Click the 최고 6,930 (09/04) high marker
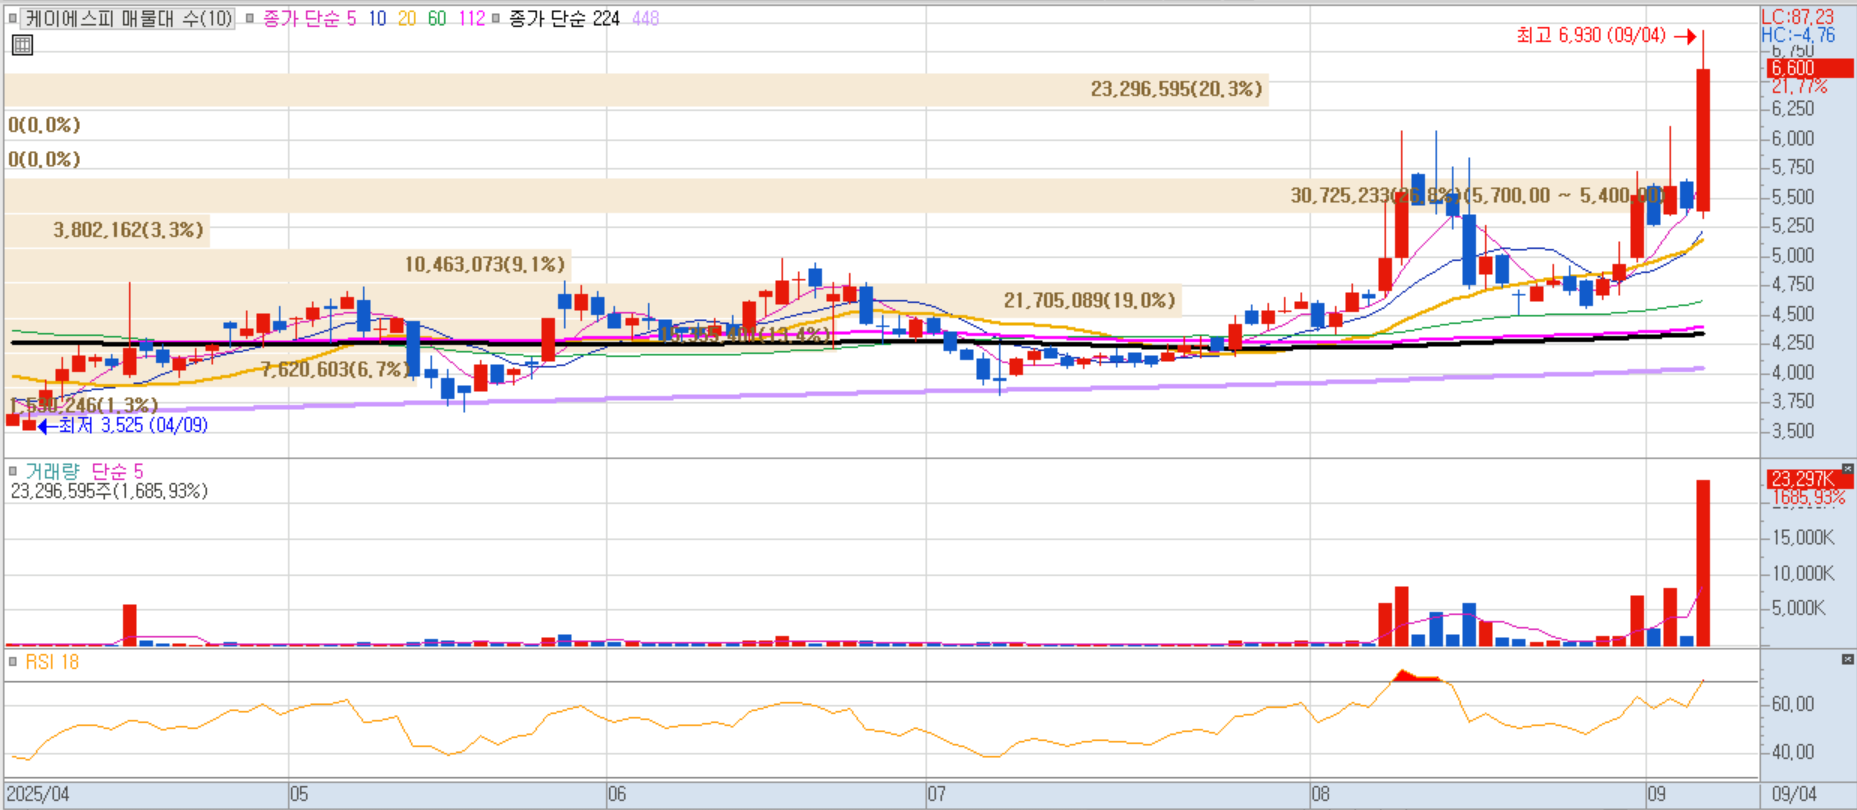Viewport: 1857px width, 810px height. 1606,36
